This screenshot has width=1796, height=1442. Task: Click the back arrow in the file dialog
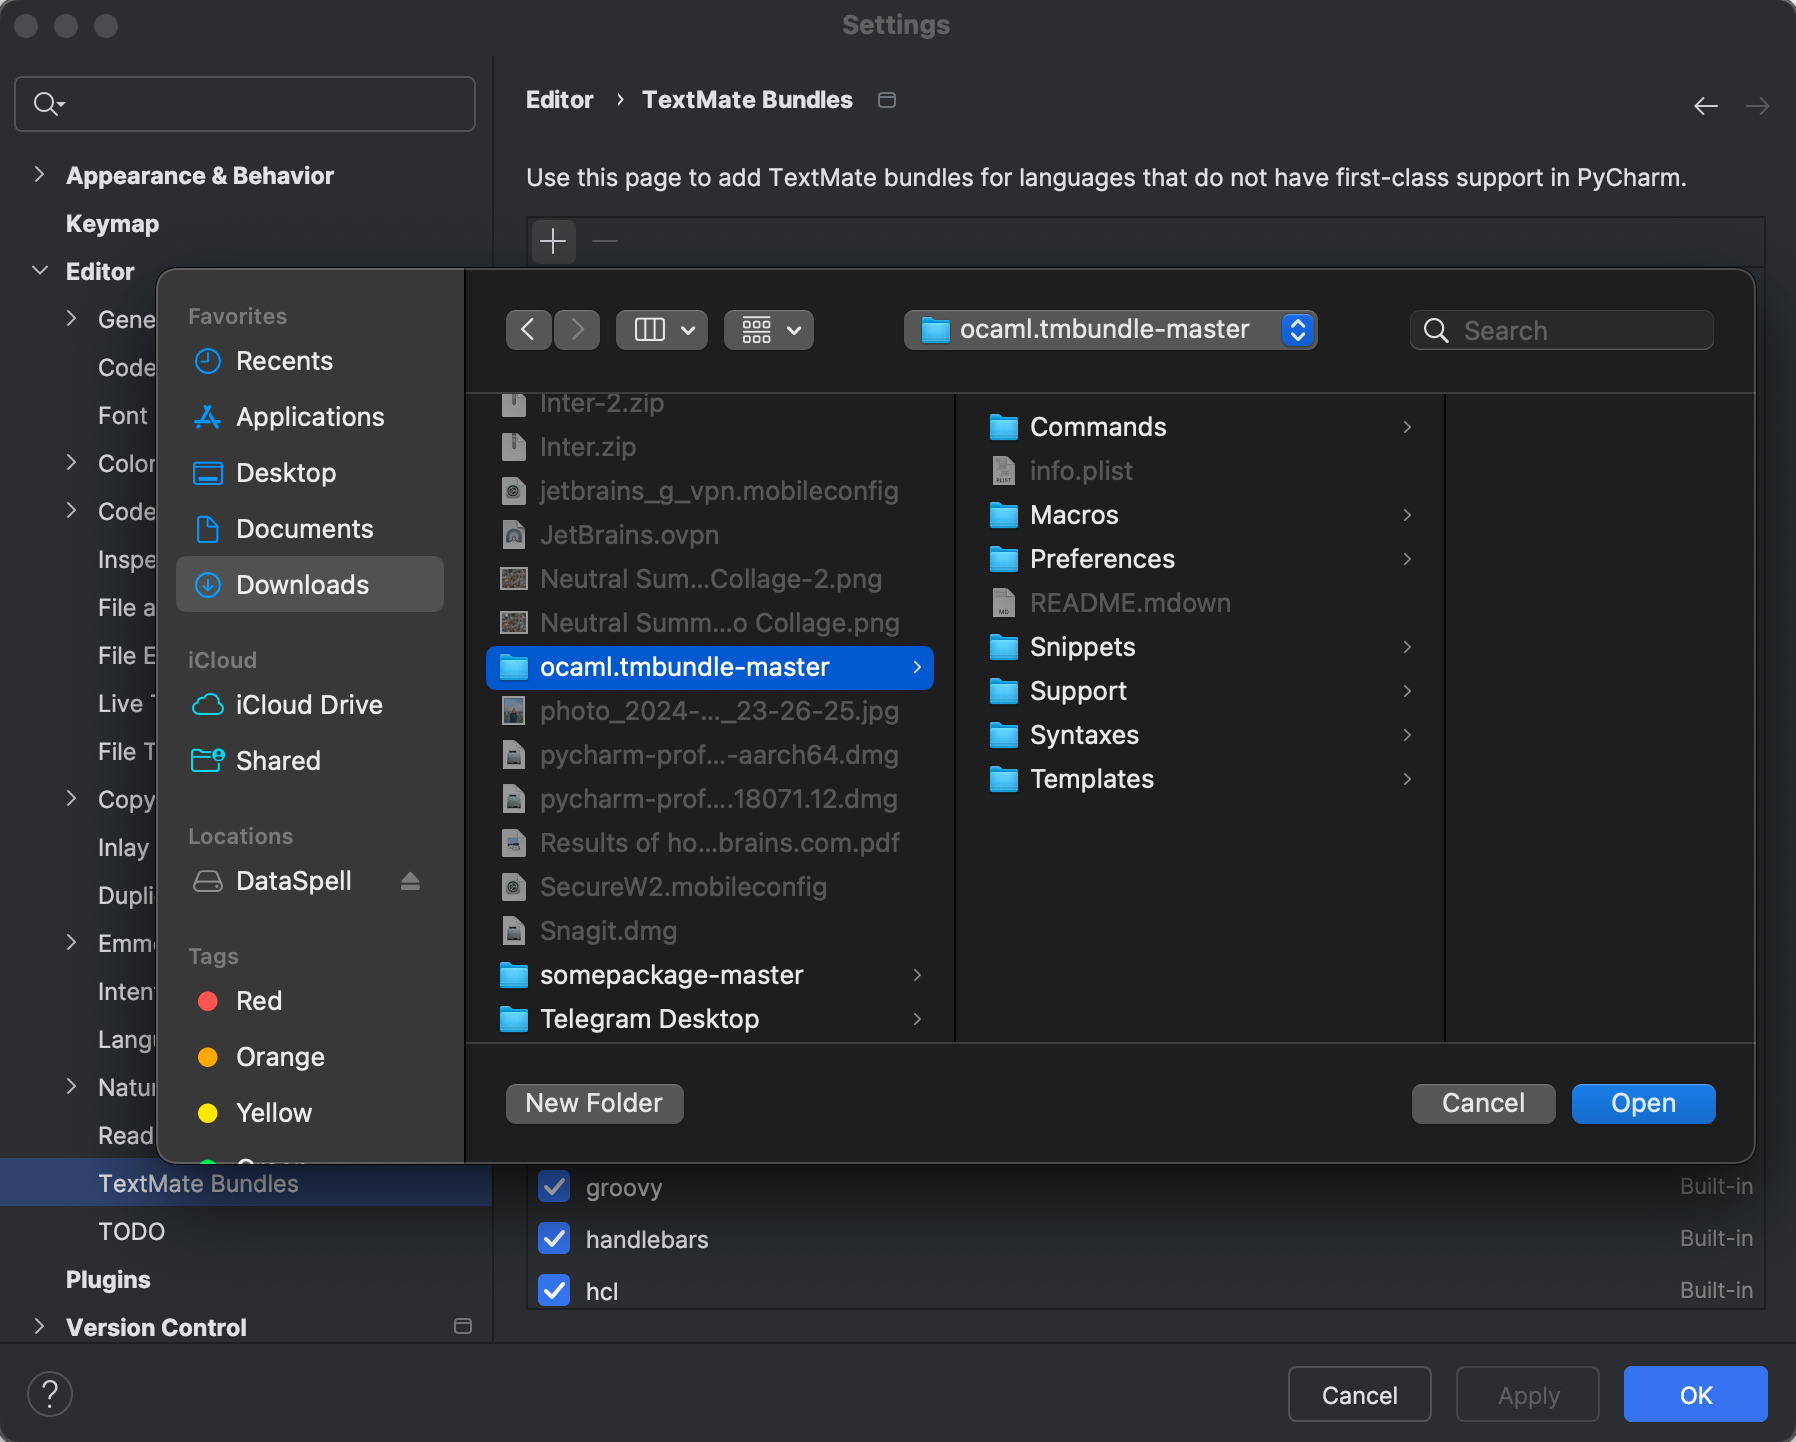(528, 330)
